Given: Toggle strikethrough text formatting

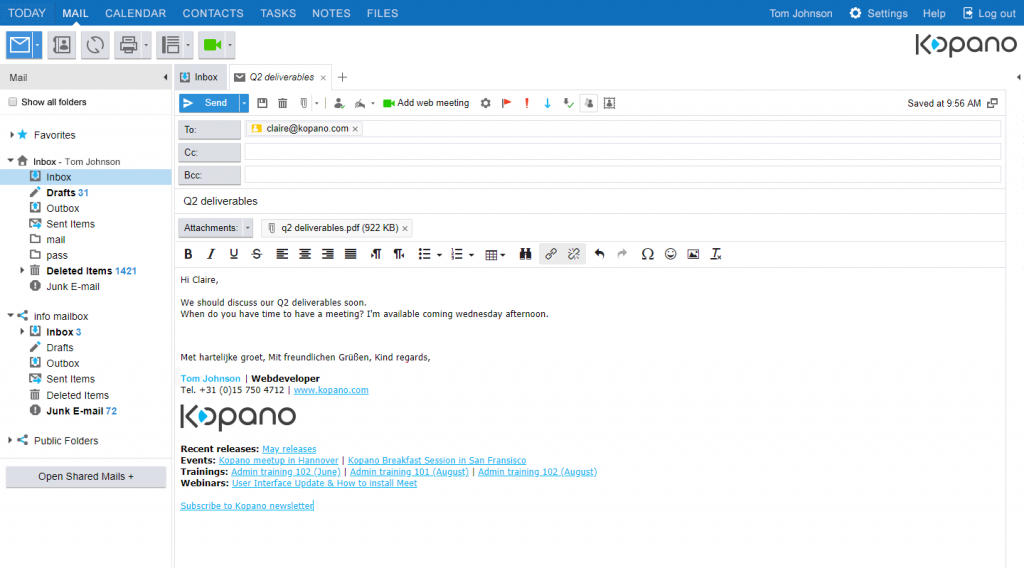Looking at the screenshot, I should coord(256,254).
